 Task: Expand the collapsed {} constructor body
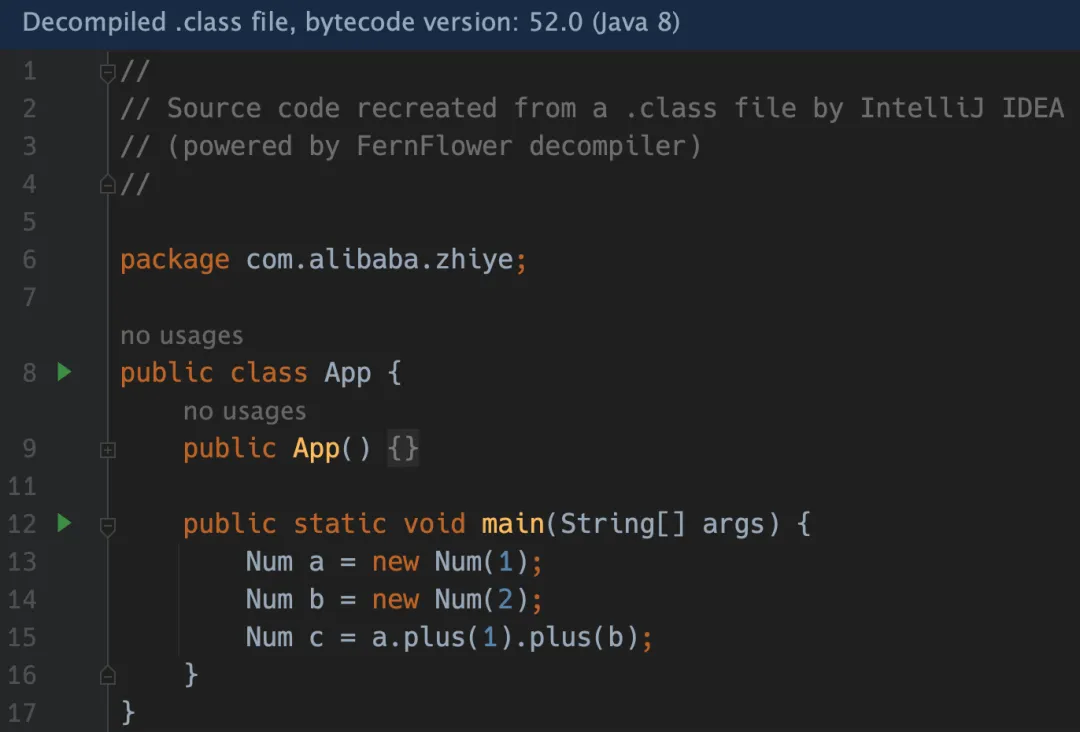tap(403, 449)
